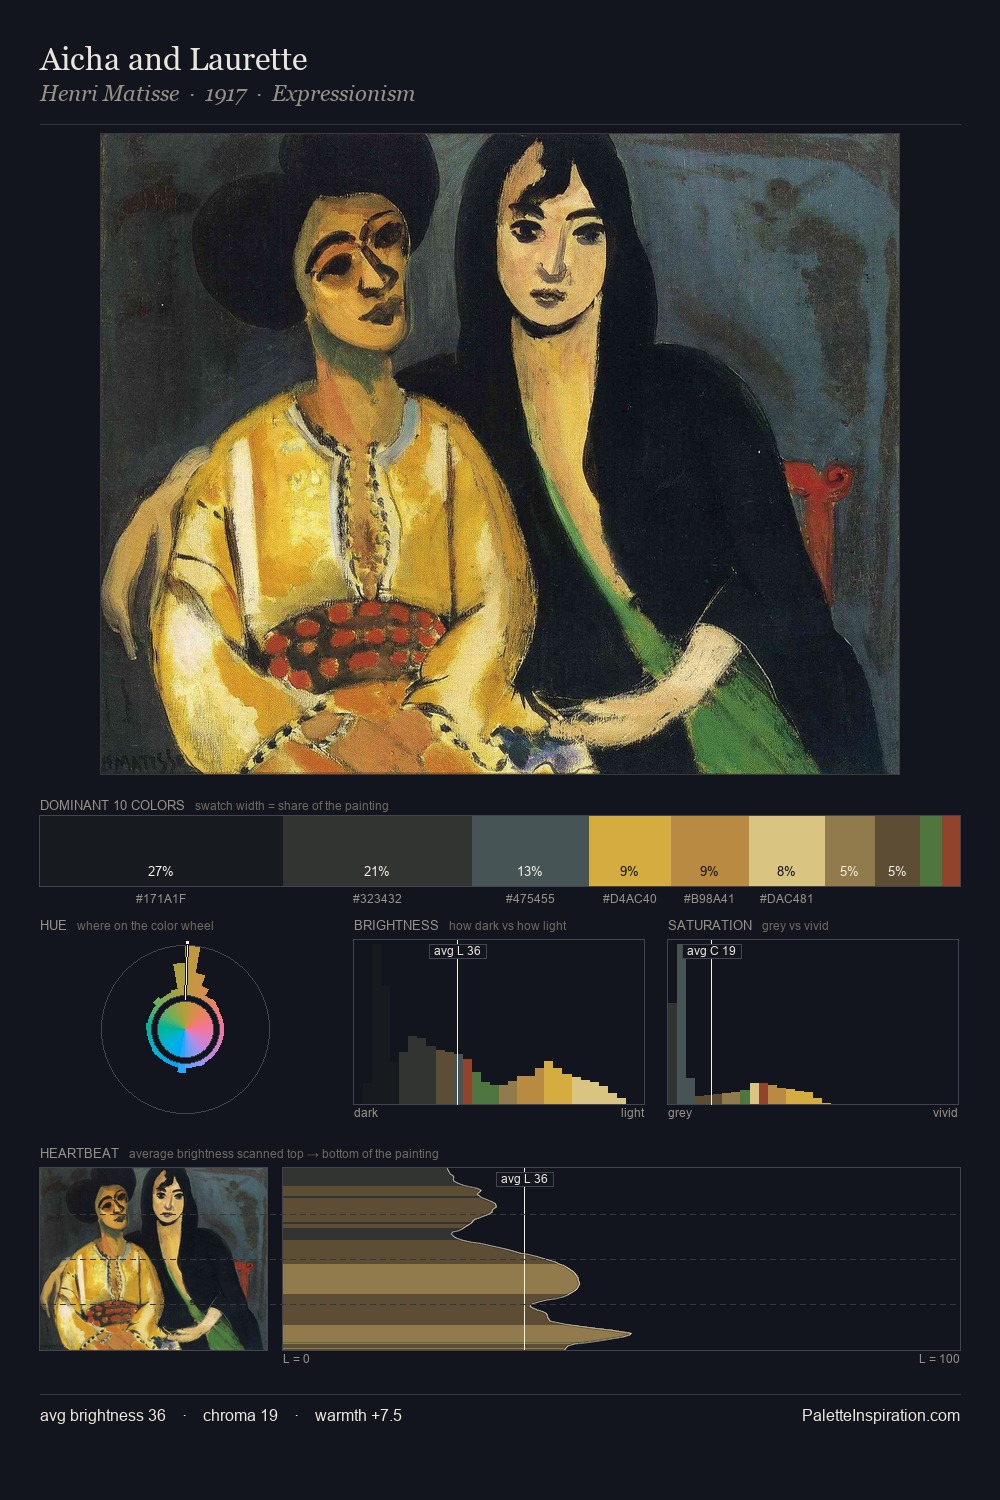Select the #B98A41 ochre swatch
Screen dimensions: 1000x1500
pyautogui.click(x=710, y=851)
